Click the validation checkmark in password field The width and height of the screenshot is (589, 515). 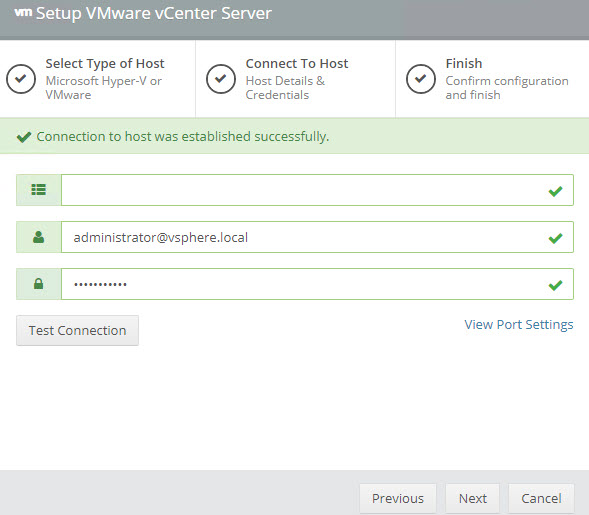tap(555, 285)
